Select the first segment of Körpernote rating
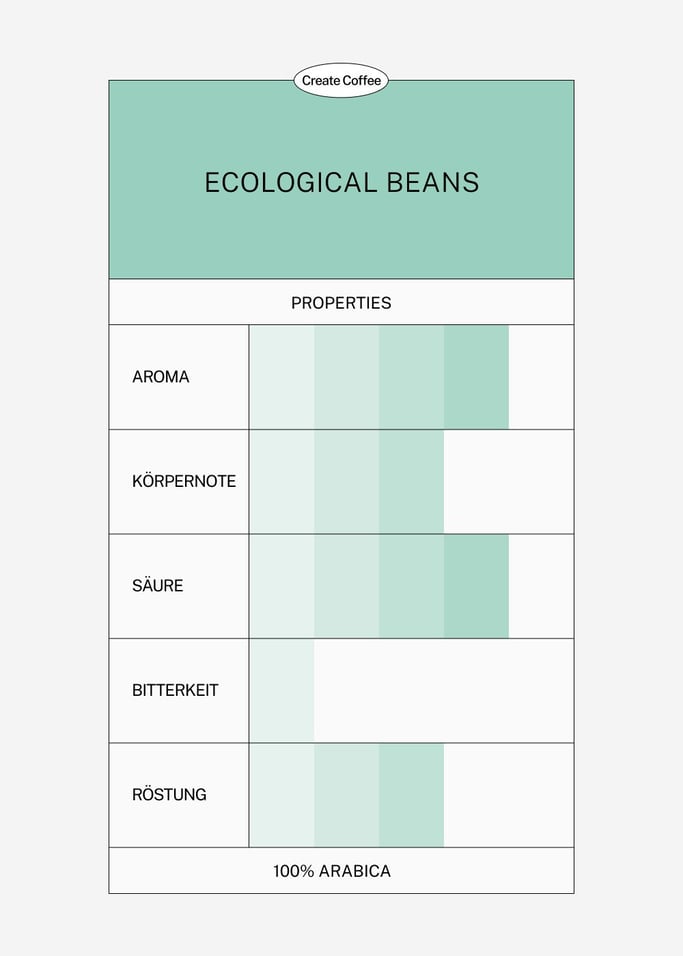The width and height of the screenshot is (683, 956). pyautogui.click(x=282, y=481)
